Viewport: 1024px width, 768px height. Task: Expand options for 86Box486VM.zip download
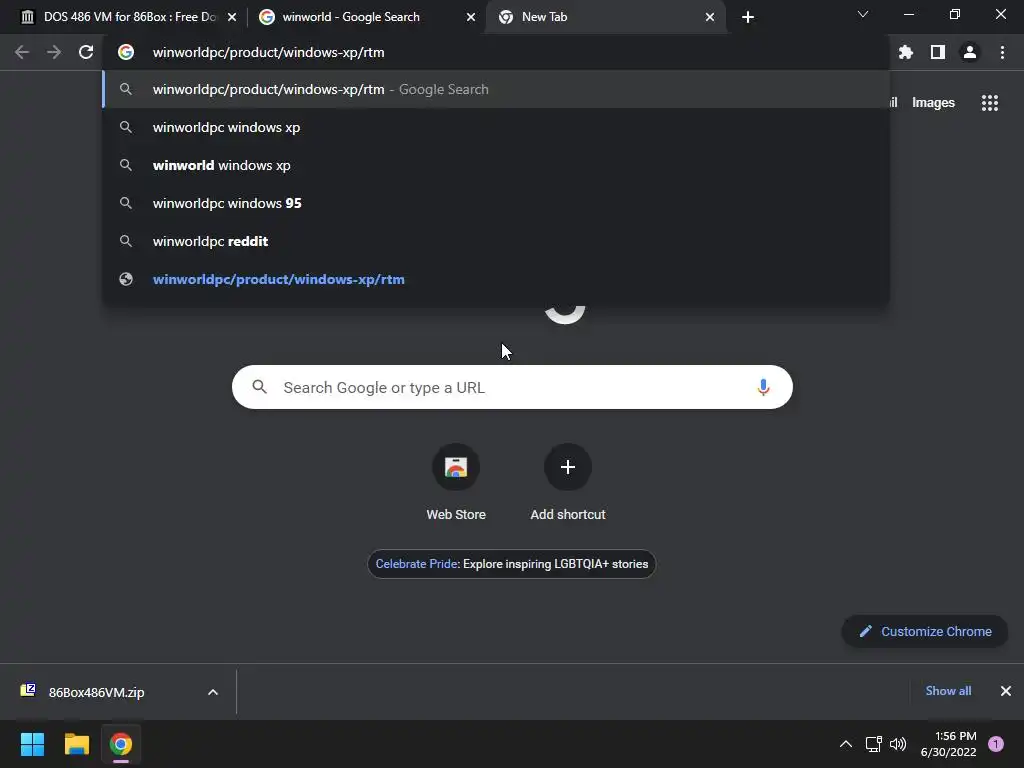pyautogui.click(x=213, y=692)
